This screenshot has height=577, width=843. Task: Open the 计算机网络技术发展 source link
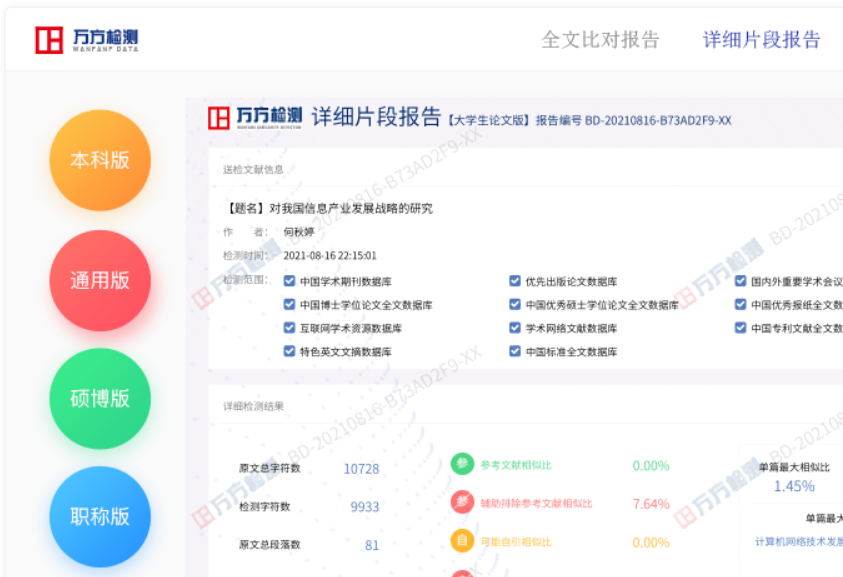coord(799,542)
